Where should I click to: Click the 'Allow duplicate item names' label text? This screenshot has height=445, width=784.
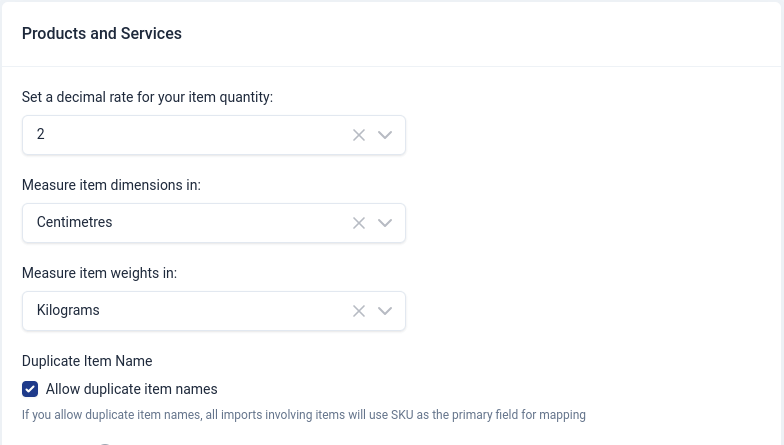131,389
